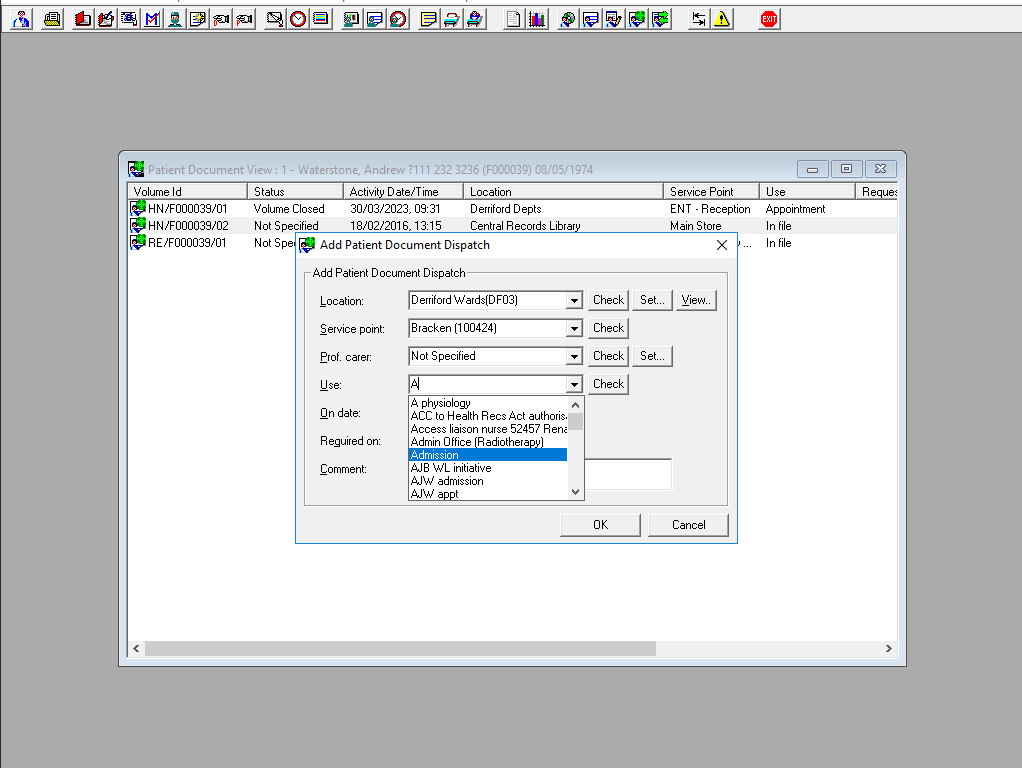
Task: Click the yellow sticky note toolbar icon
Action: (428, 19)
